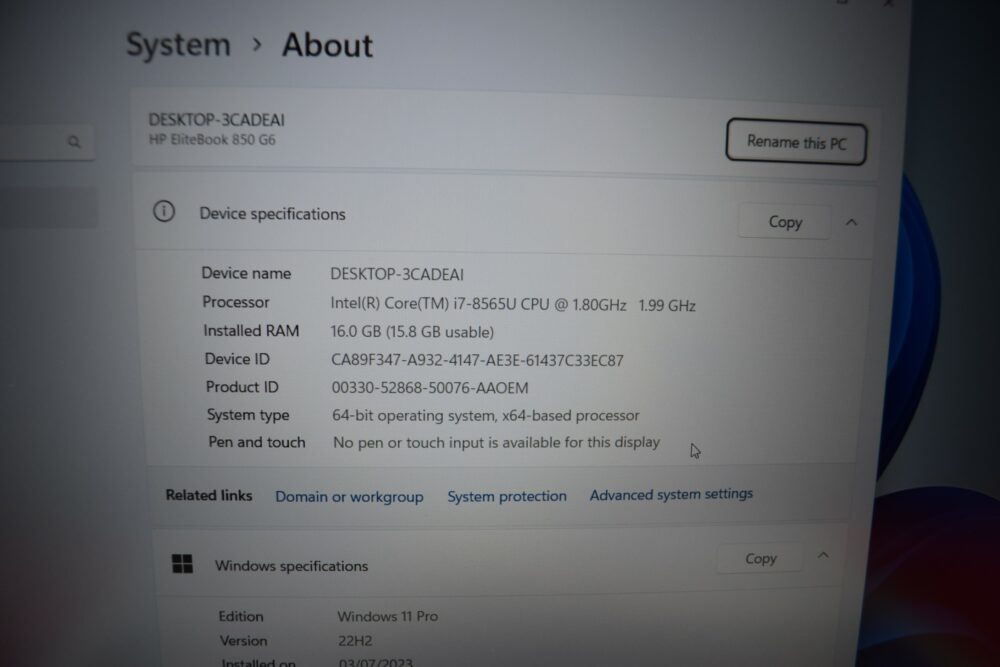Open the Domain or workgroup link
This screenshot has width=1000, height=667.
(x=349, y=497)
